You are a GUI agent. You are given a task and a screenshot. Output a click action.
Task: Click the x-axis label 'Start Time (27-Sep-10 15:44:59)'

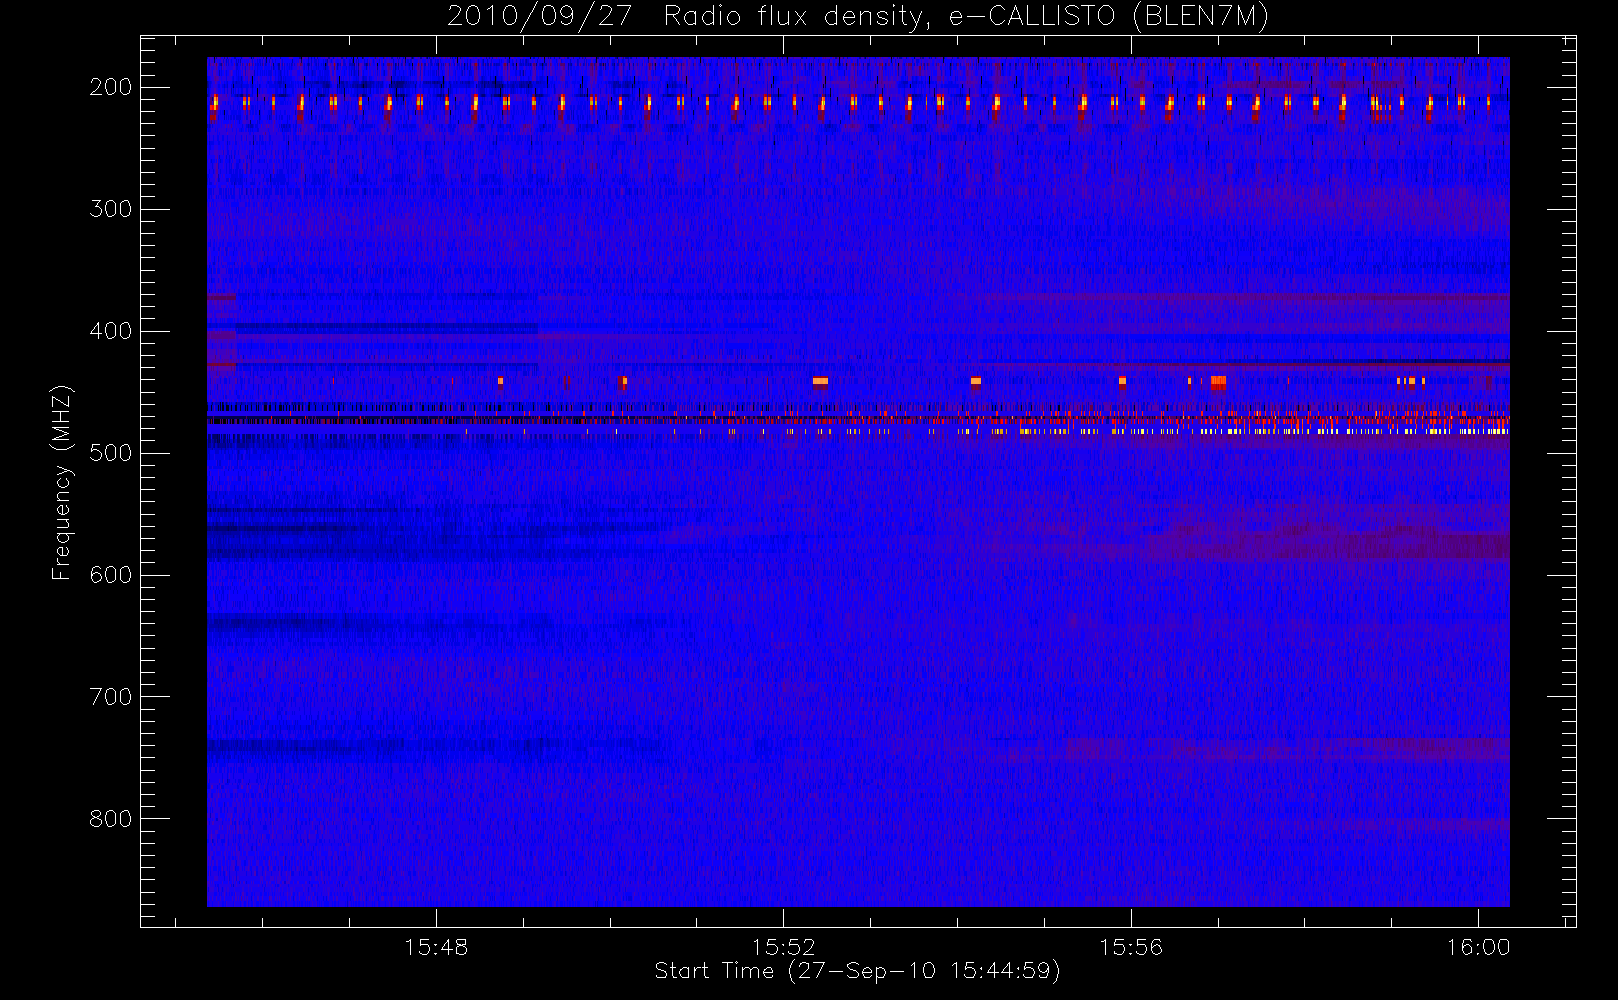point(857,971)
